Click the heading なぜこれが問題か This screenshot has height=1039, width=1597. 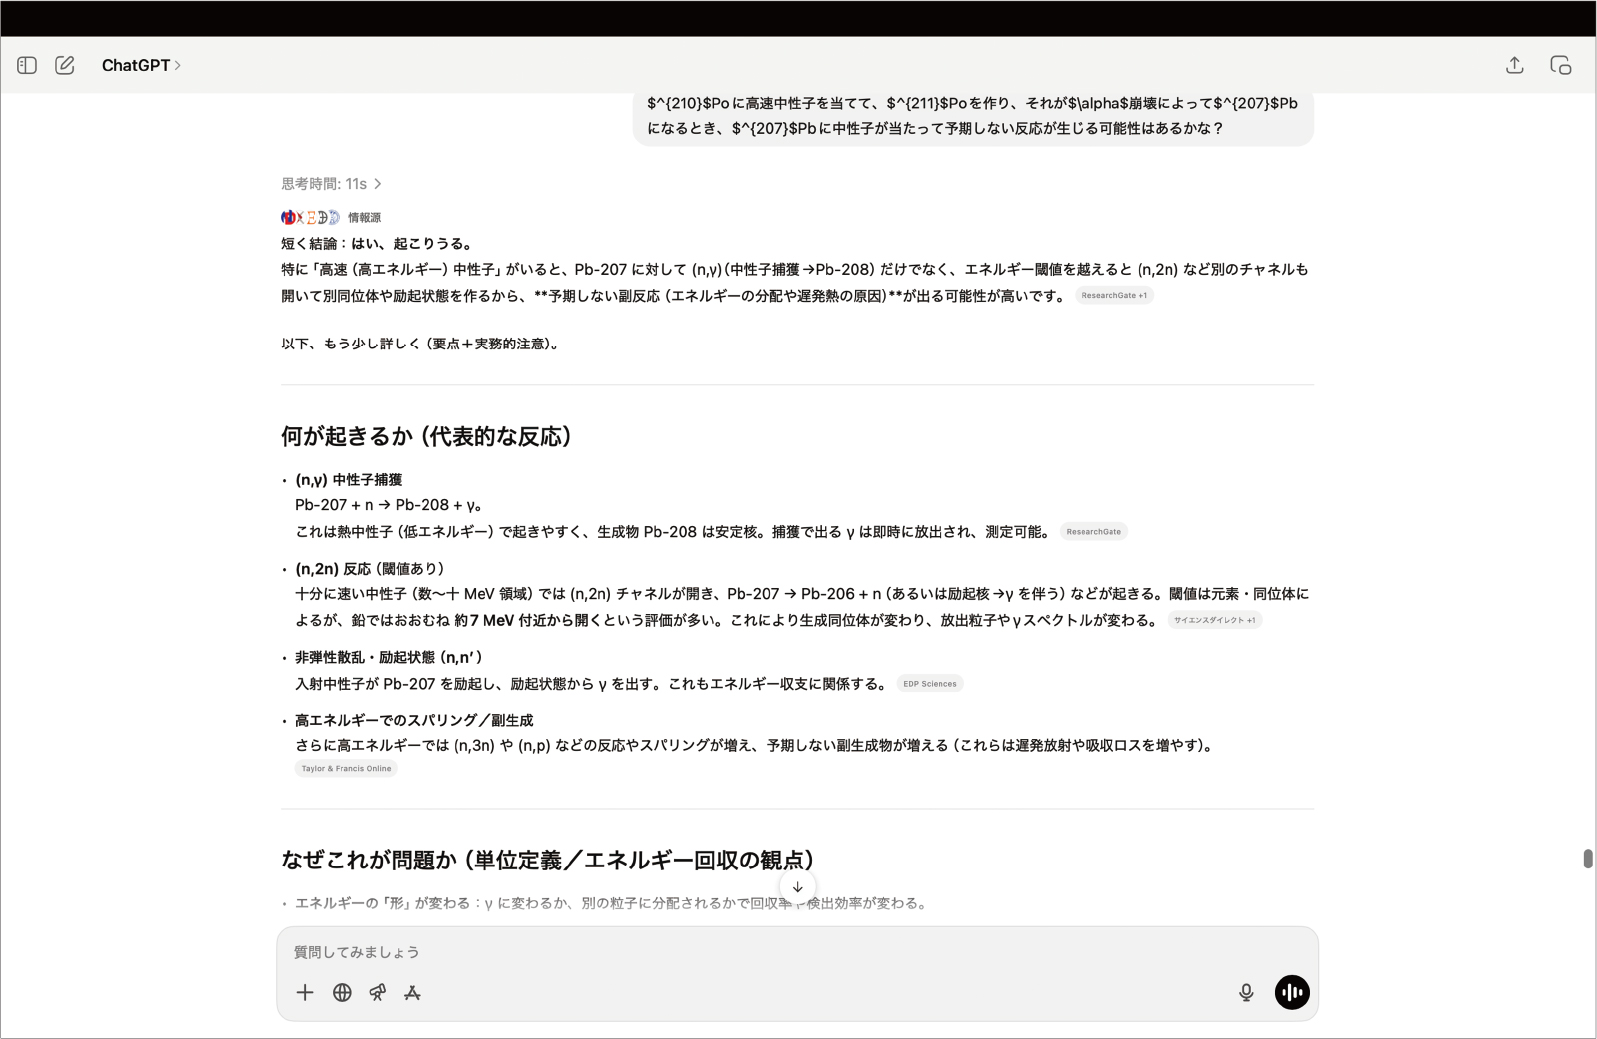[x=548, y=860]
